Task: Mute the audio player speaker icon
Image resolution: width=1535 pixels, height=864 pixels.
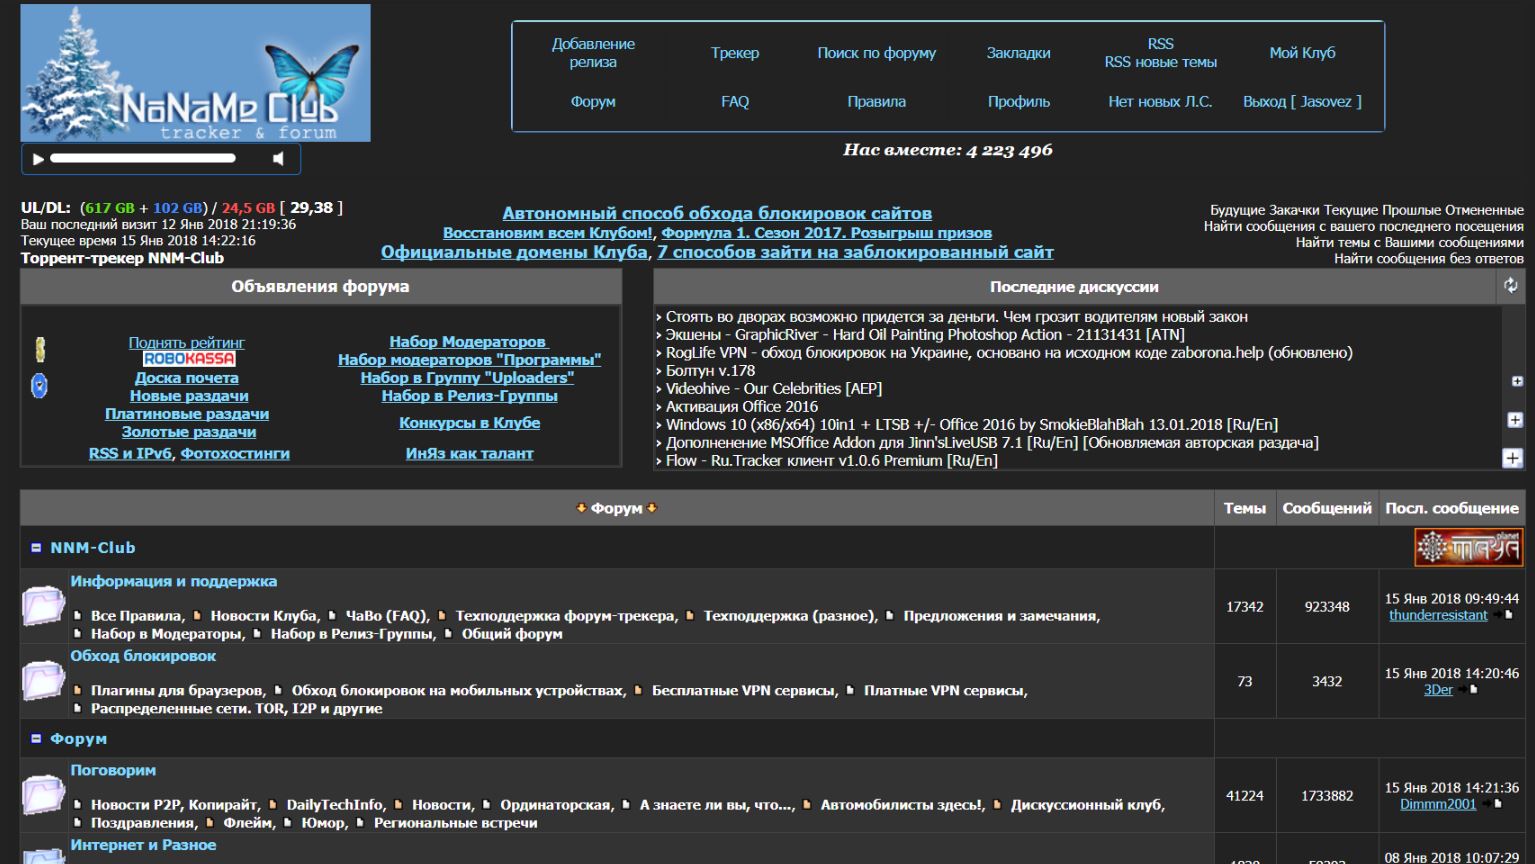Action: 278,159
